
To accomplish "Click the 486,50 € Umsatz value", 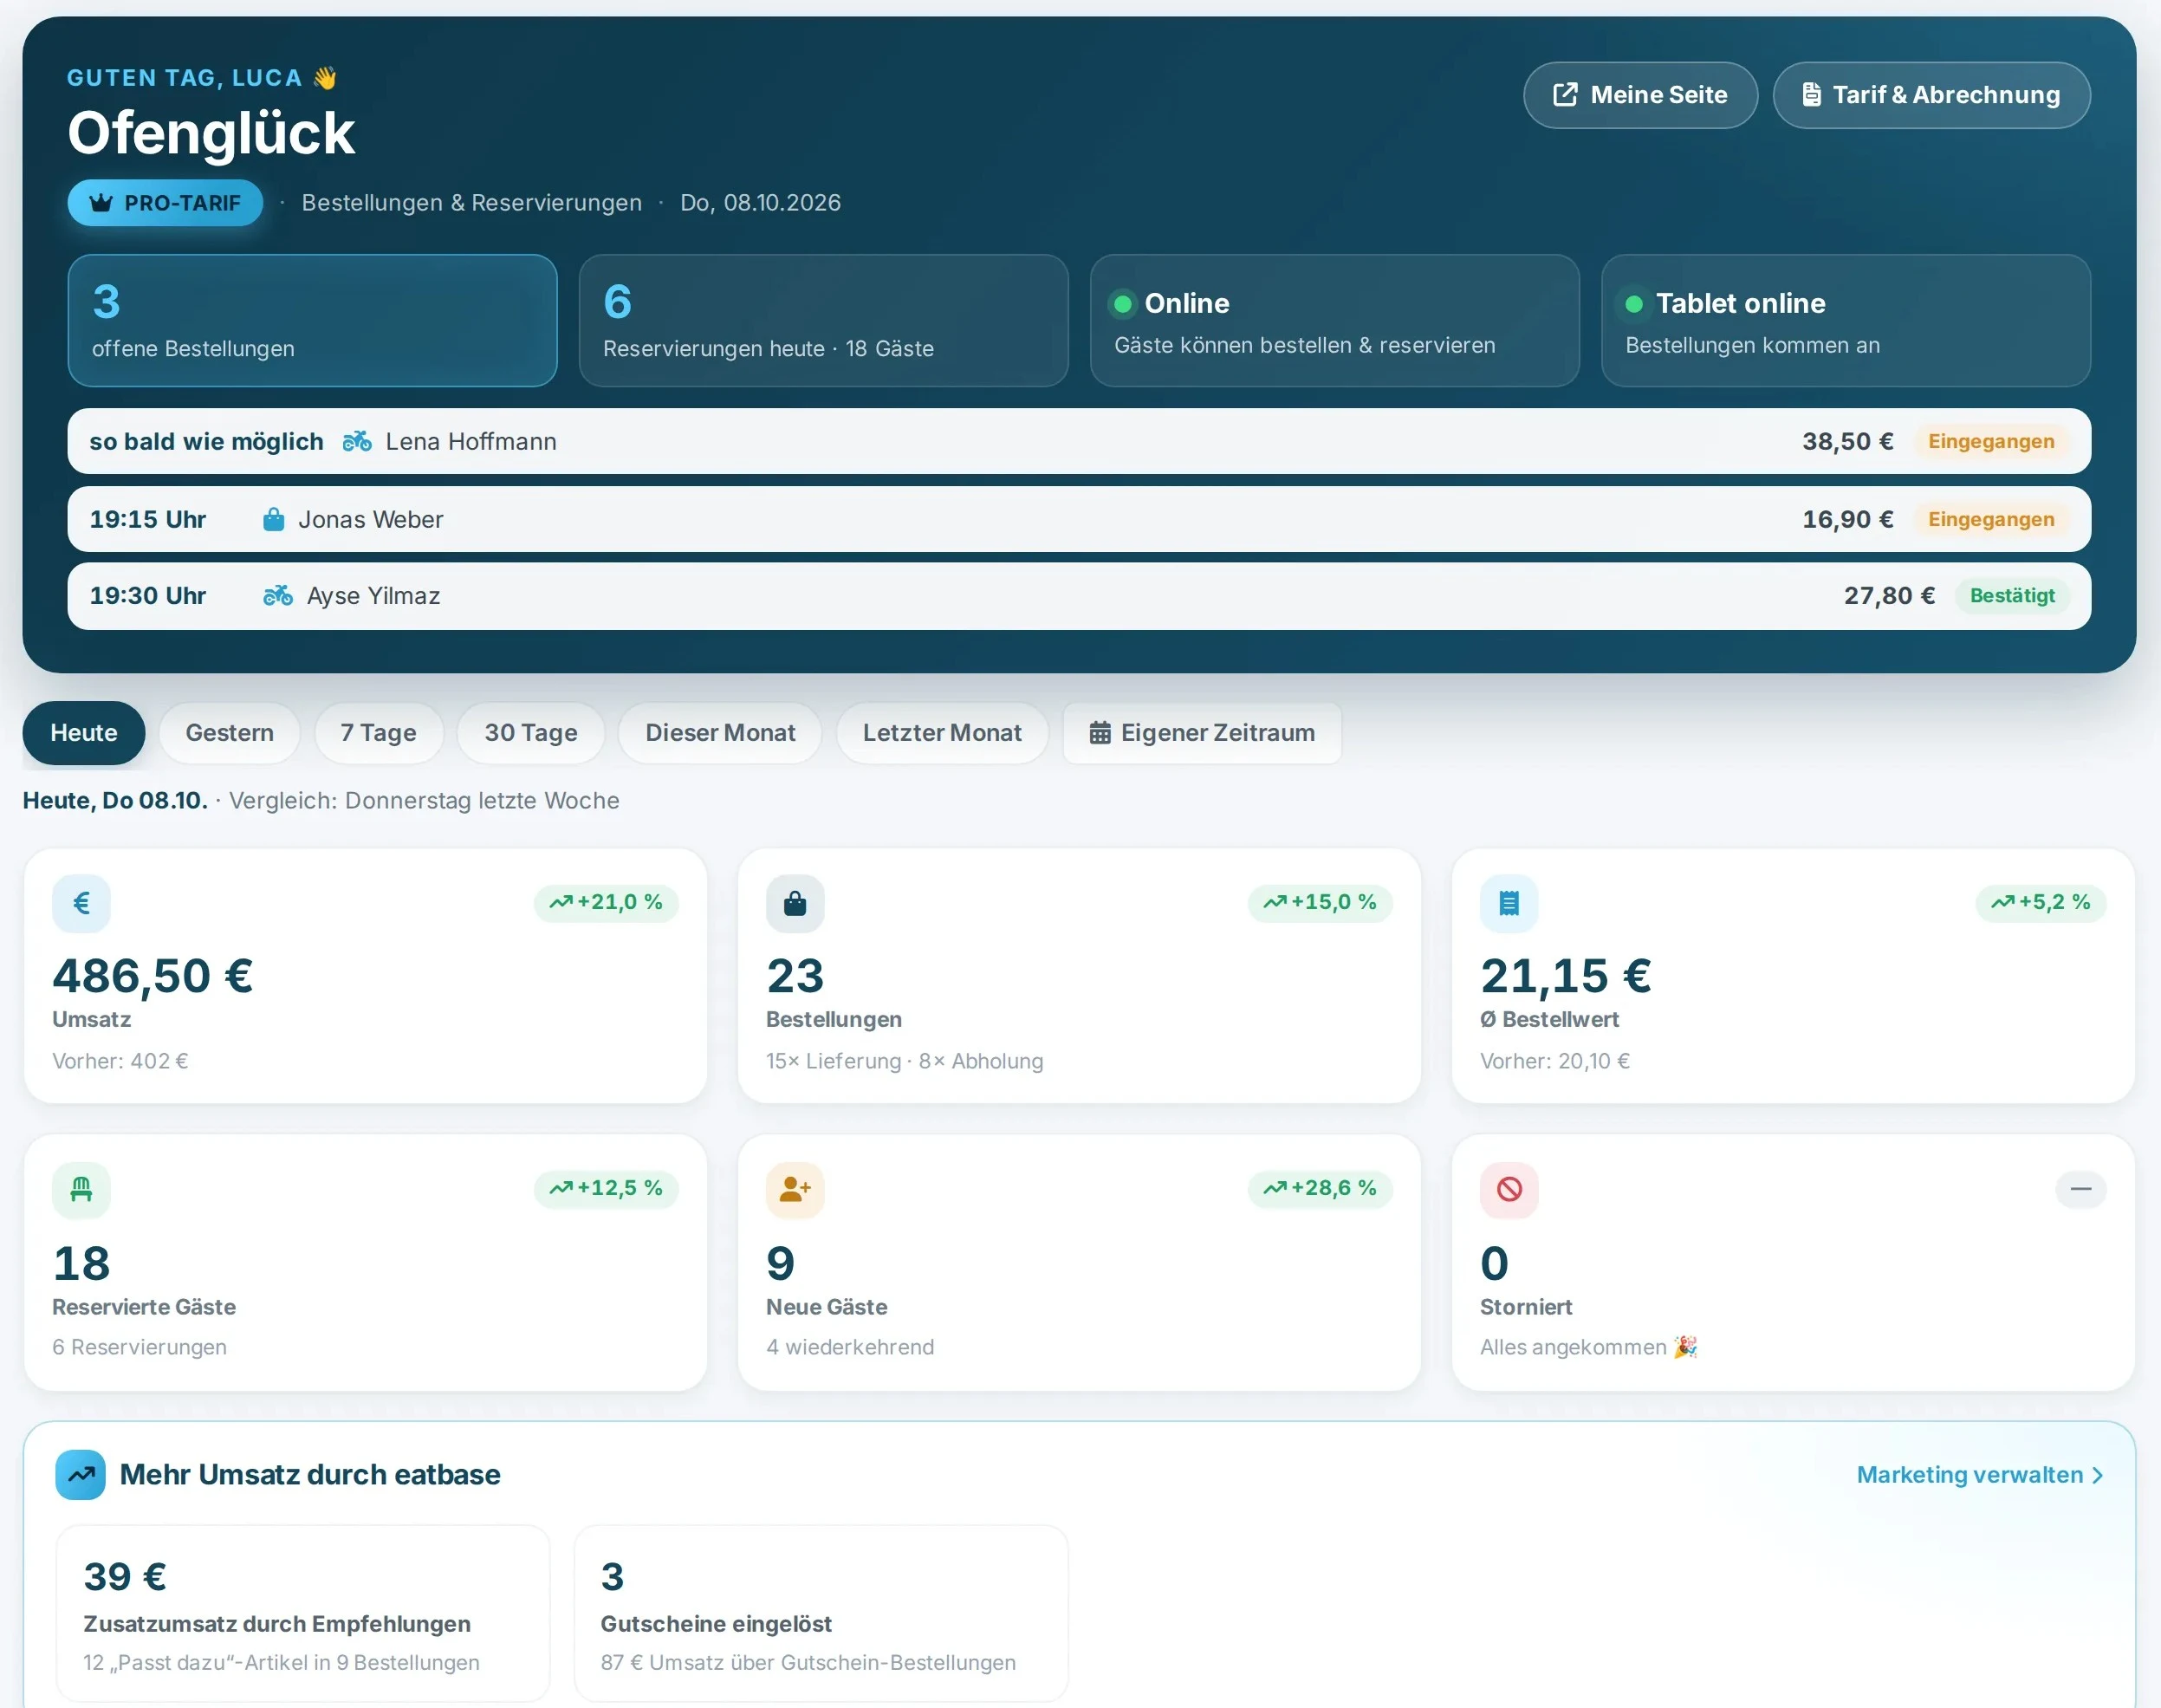I will (x=152, y=976).
